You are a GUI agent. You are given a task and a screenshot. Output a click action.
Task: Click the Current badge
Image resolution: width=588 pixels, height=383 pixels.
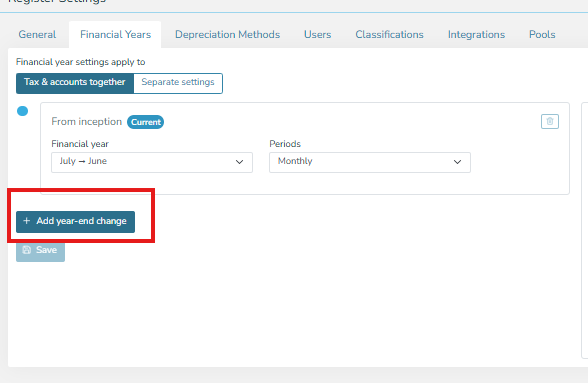(146, 122)
